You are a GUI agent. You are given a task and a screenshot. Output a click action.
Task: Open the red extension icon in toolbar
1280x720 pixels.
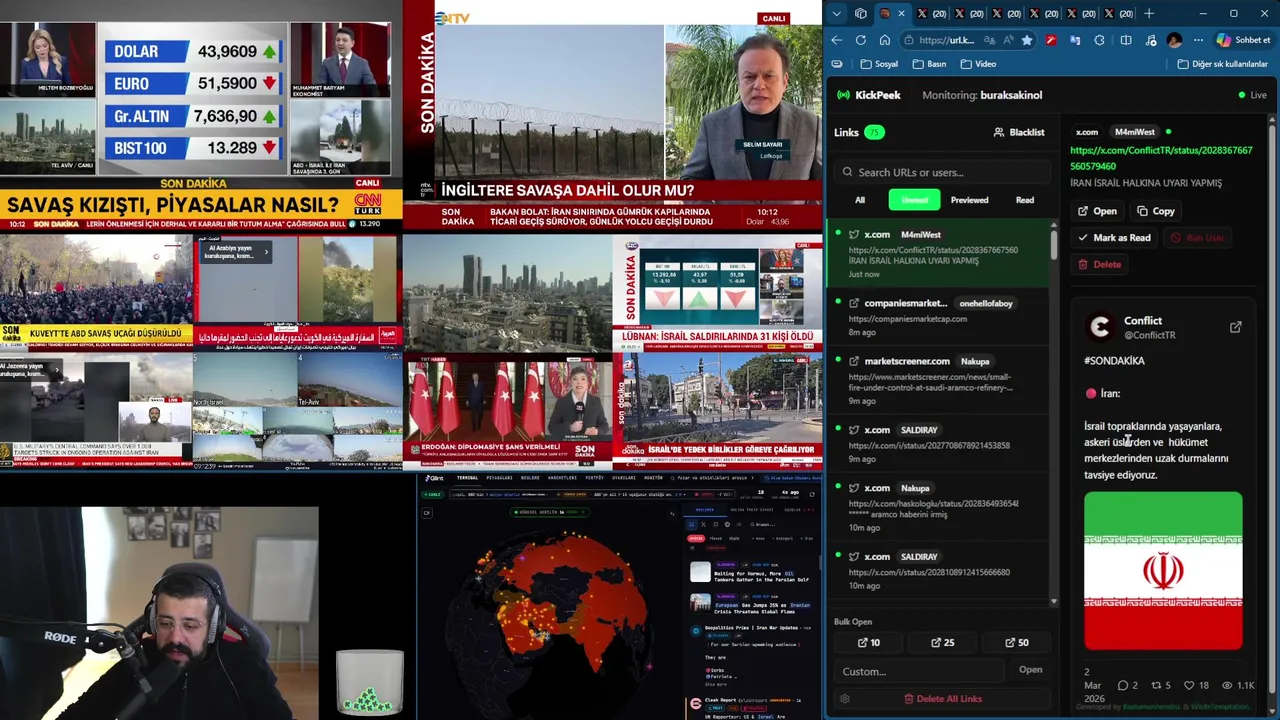click(x=1050, y=40)
